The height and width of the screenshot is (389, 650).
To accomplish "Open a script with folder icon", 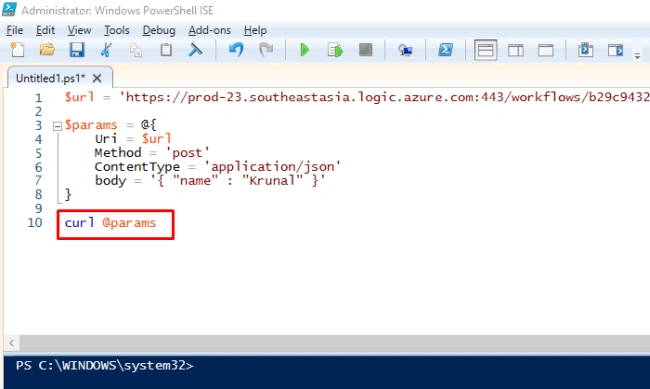I will pos(47,50).
